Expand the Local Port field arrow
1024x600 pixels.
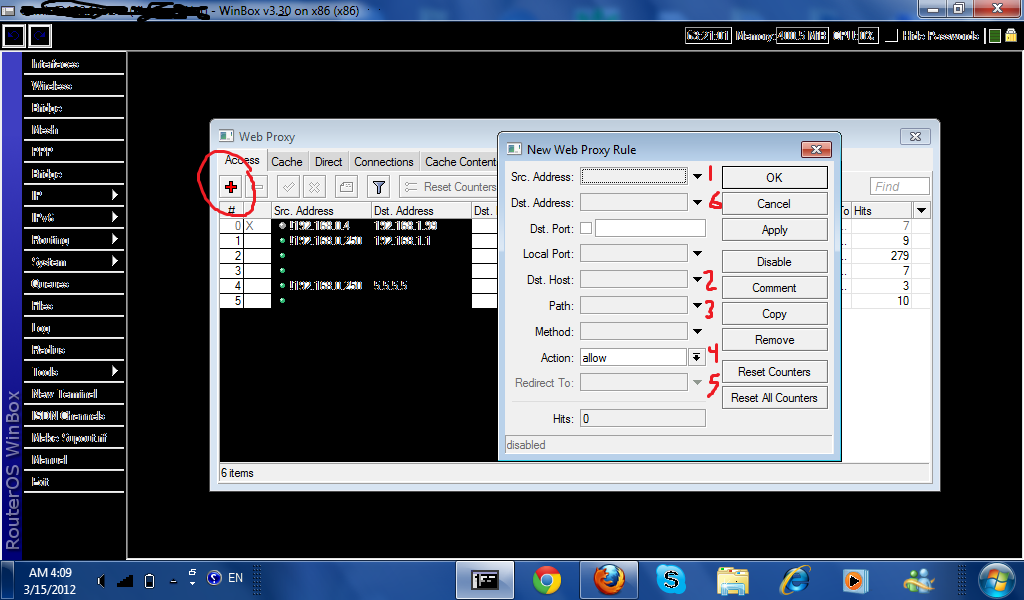click(697, 253)
